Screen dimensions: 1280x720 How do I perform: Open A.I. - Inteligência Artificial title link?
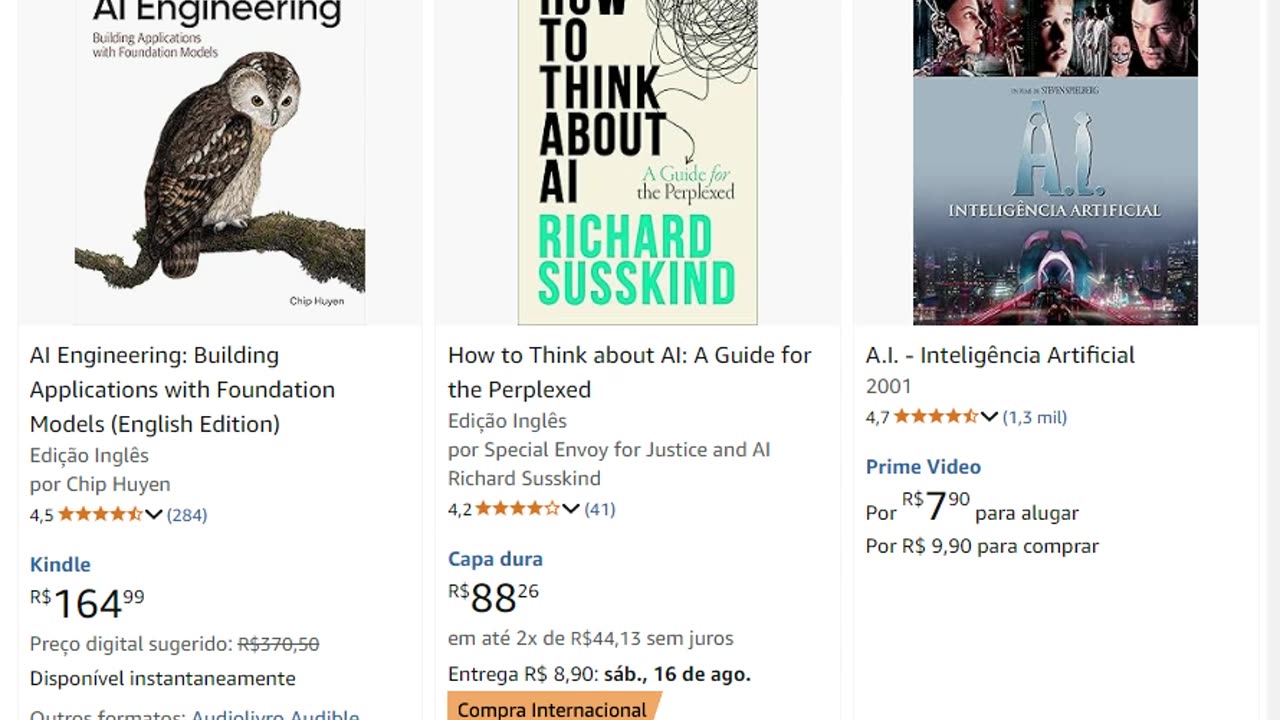[x=1000, y=355]
